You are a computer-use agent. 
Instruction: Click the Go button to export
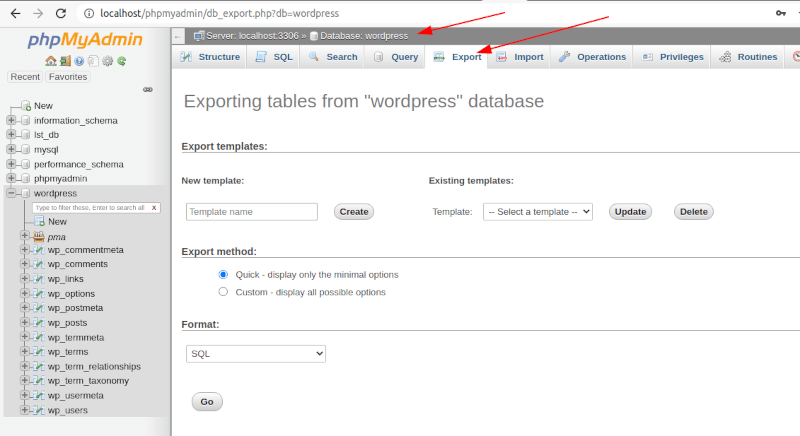point(207,402)
